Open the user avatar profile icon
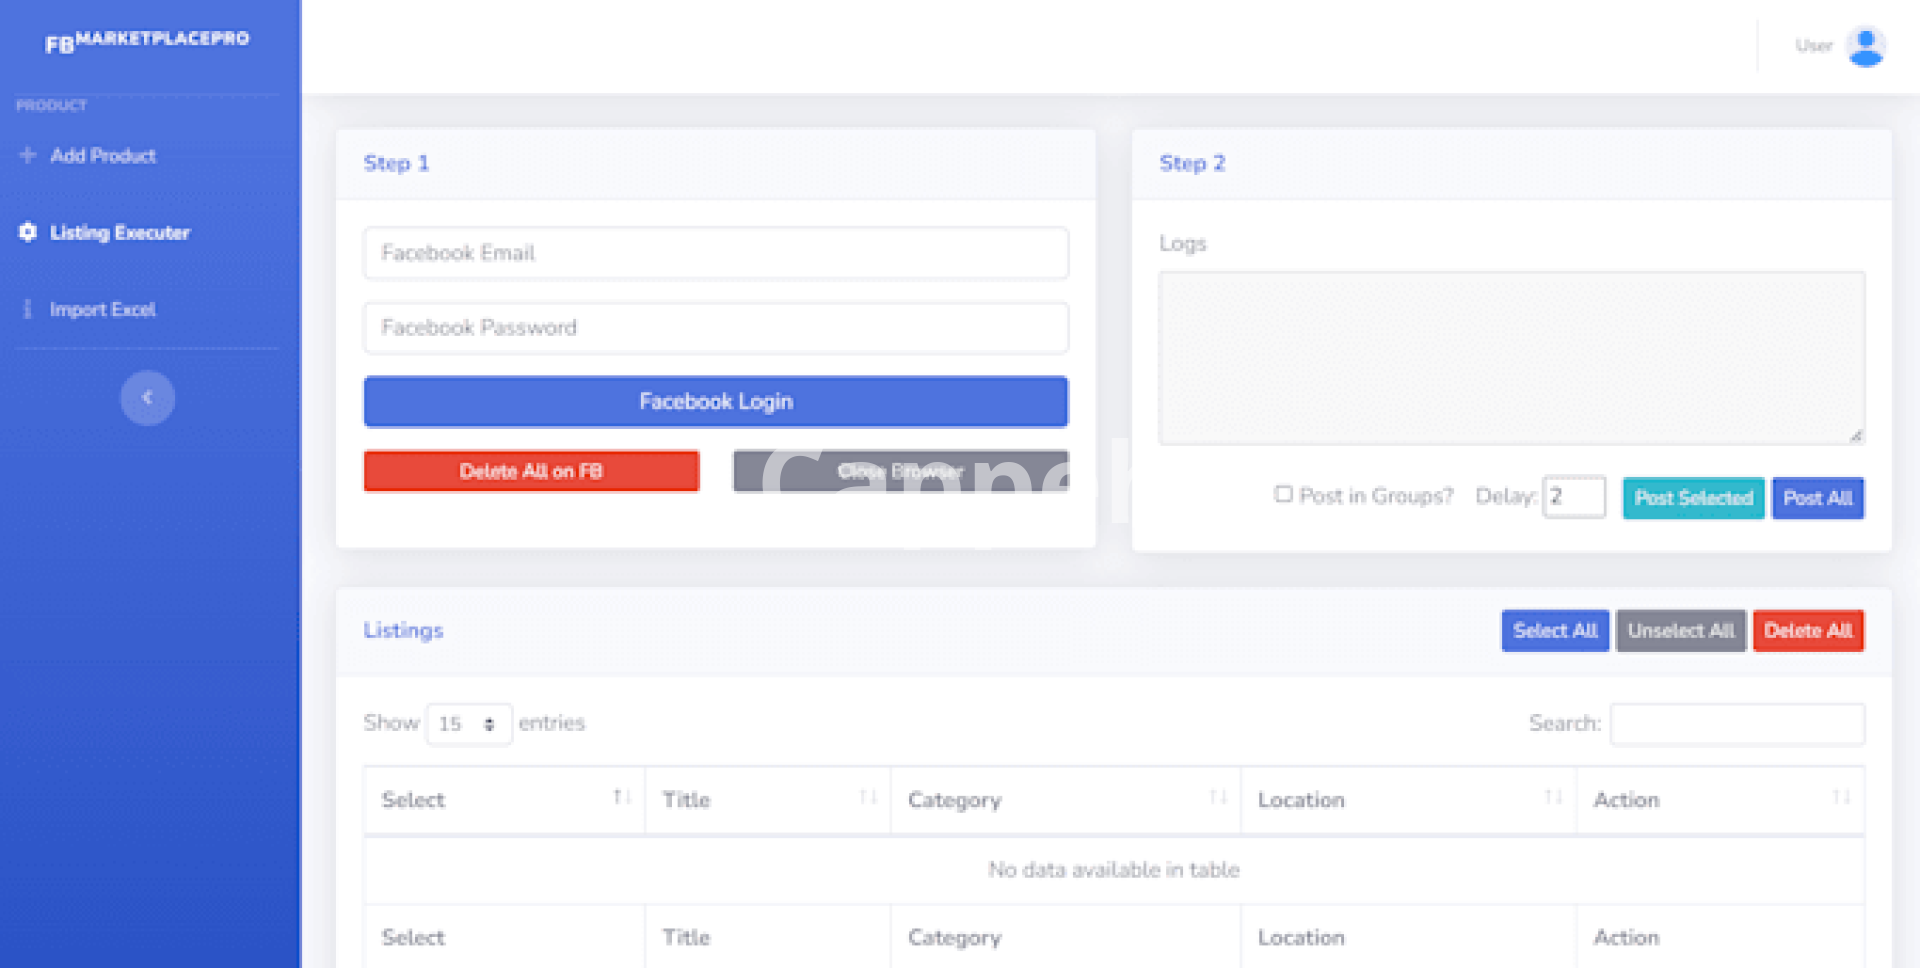Image resolution: width=1920 pixels, height=968 pixels. tap(1865, 46)
